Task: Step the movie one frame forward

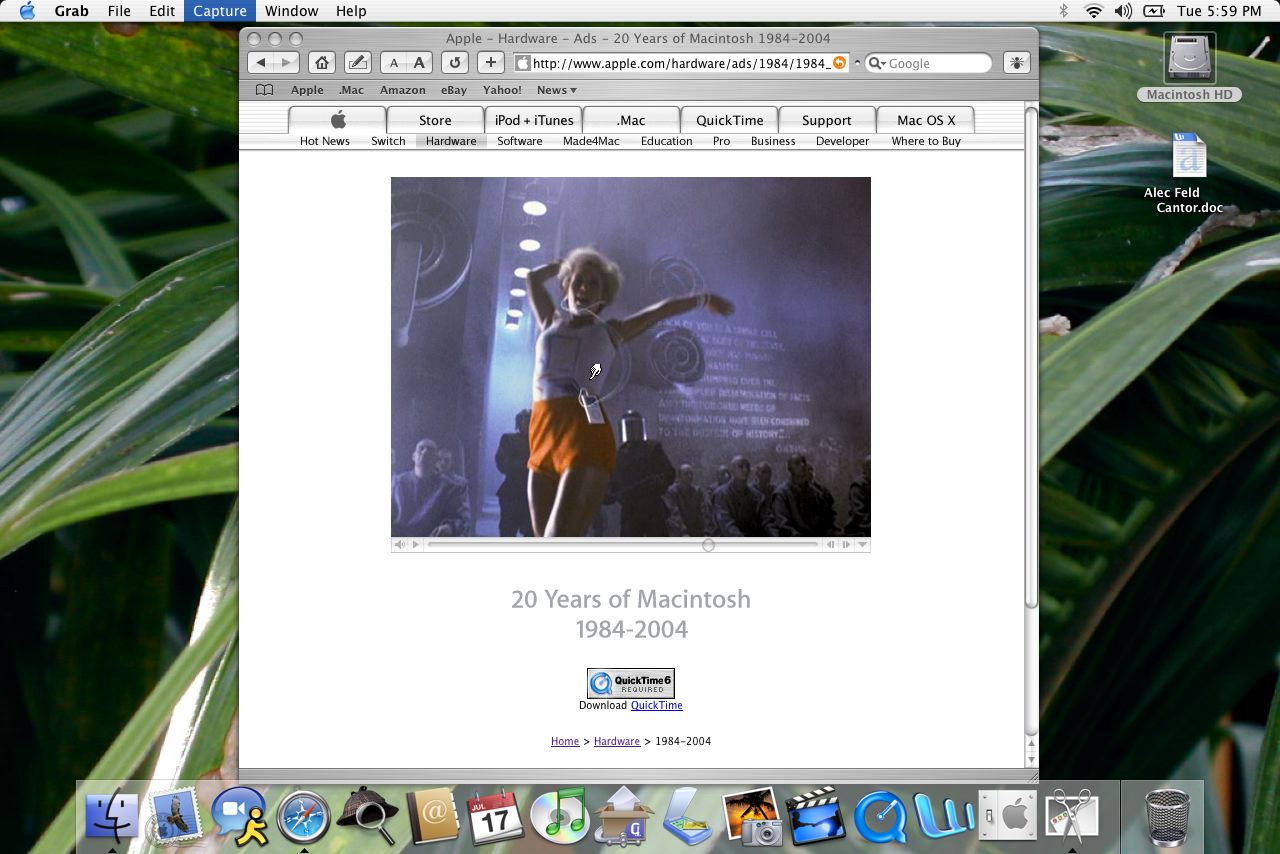Action: [846, 545]
